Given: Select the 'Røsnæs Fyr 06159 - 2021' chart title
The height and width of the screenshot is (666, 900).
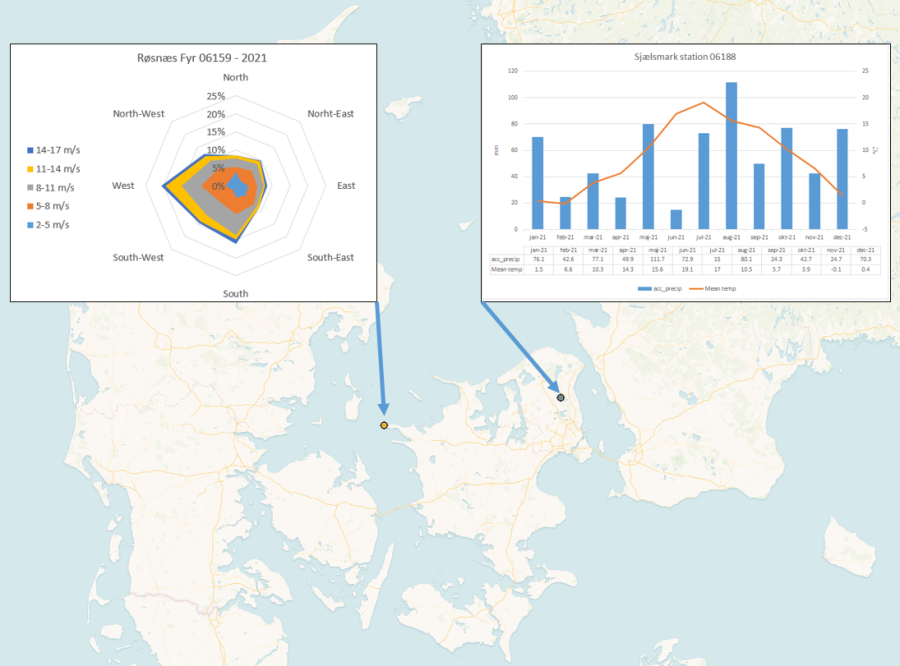Looking at the screenshot, I should [201, 58].
